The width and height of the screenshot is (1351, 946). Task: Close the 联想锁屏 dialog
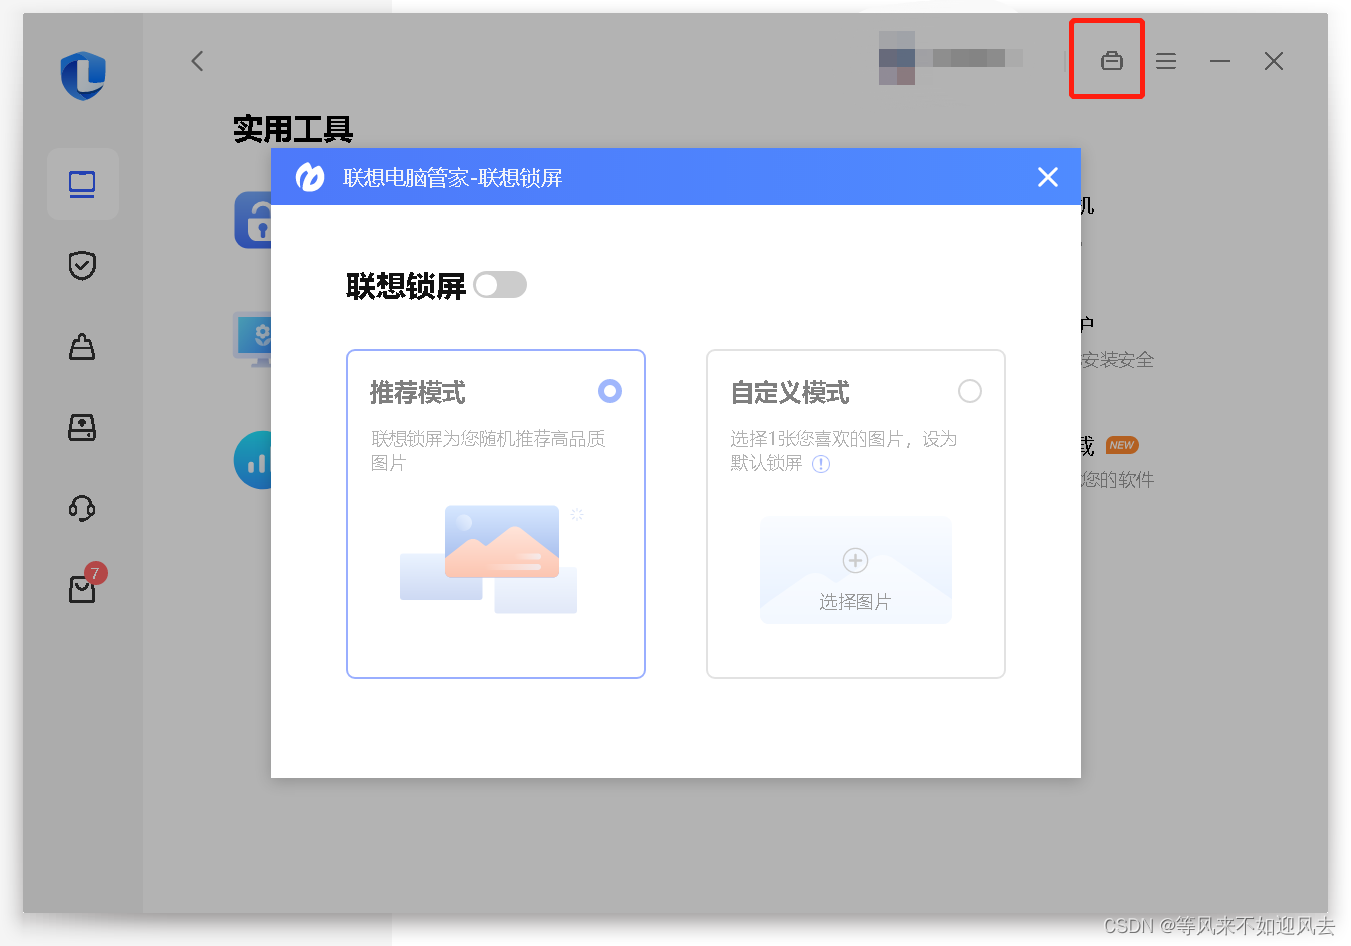tap(1048, 177)
